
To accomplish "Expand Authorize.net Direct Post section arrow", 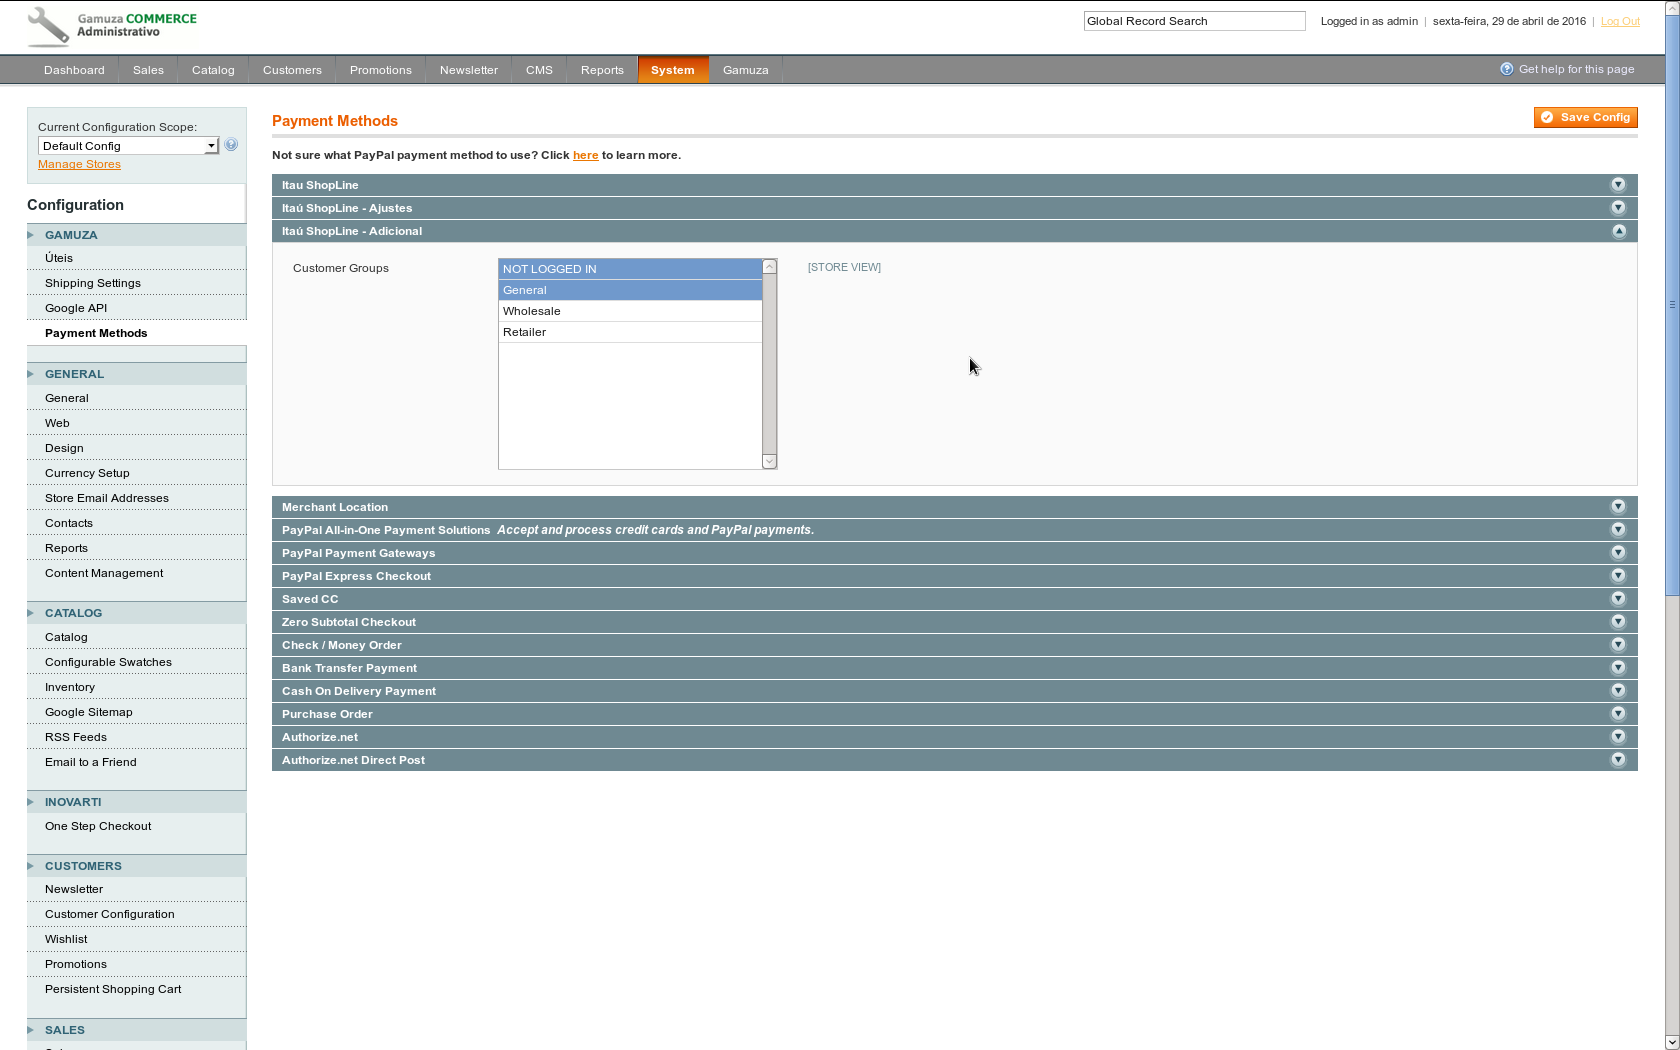I will (1618, 760).
